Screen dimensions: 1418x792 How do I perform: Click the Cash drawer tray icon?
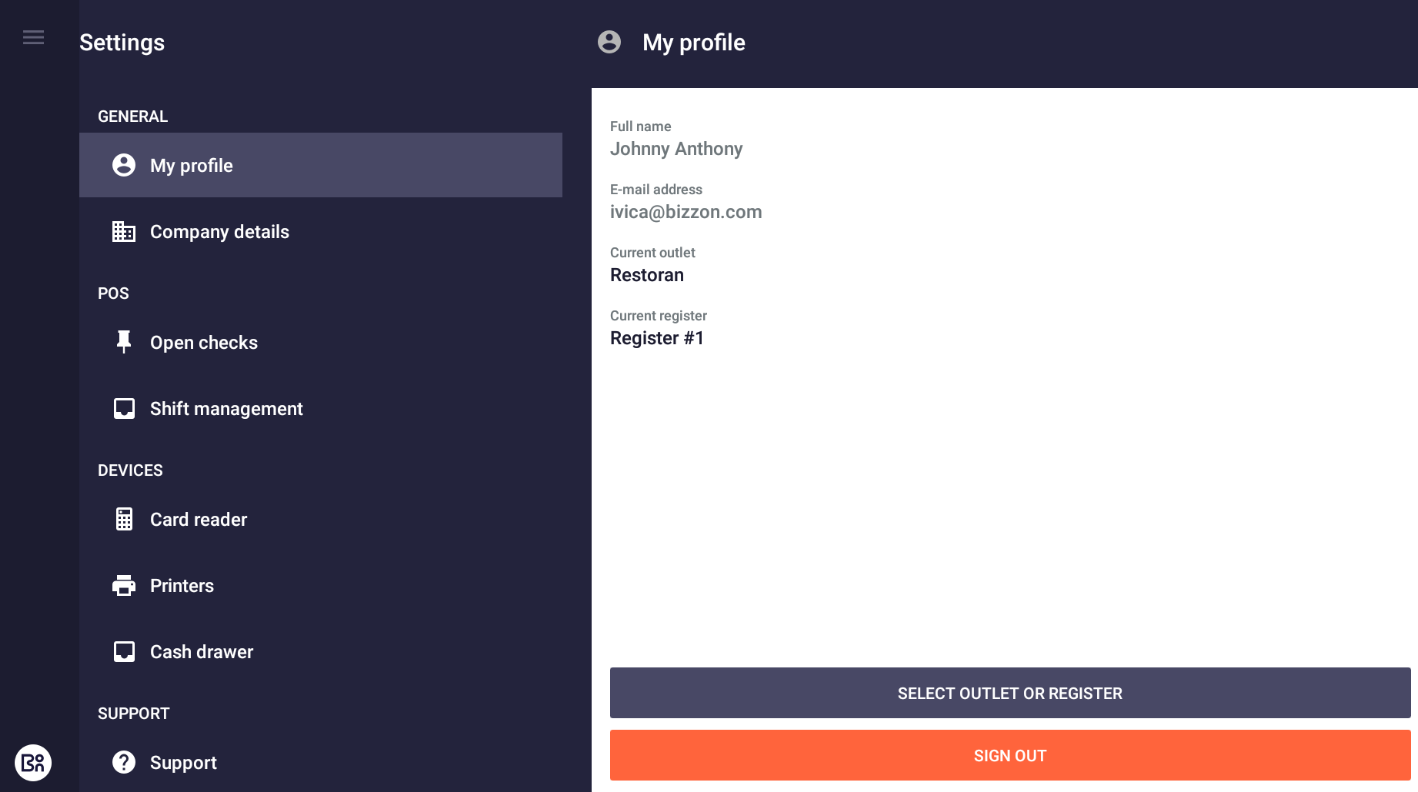click(x=124, y=652)
